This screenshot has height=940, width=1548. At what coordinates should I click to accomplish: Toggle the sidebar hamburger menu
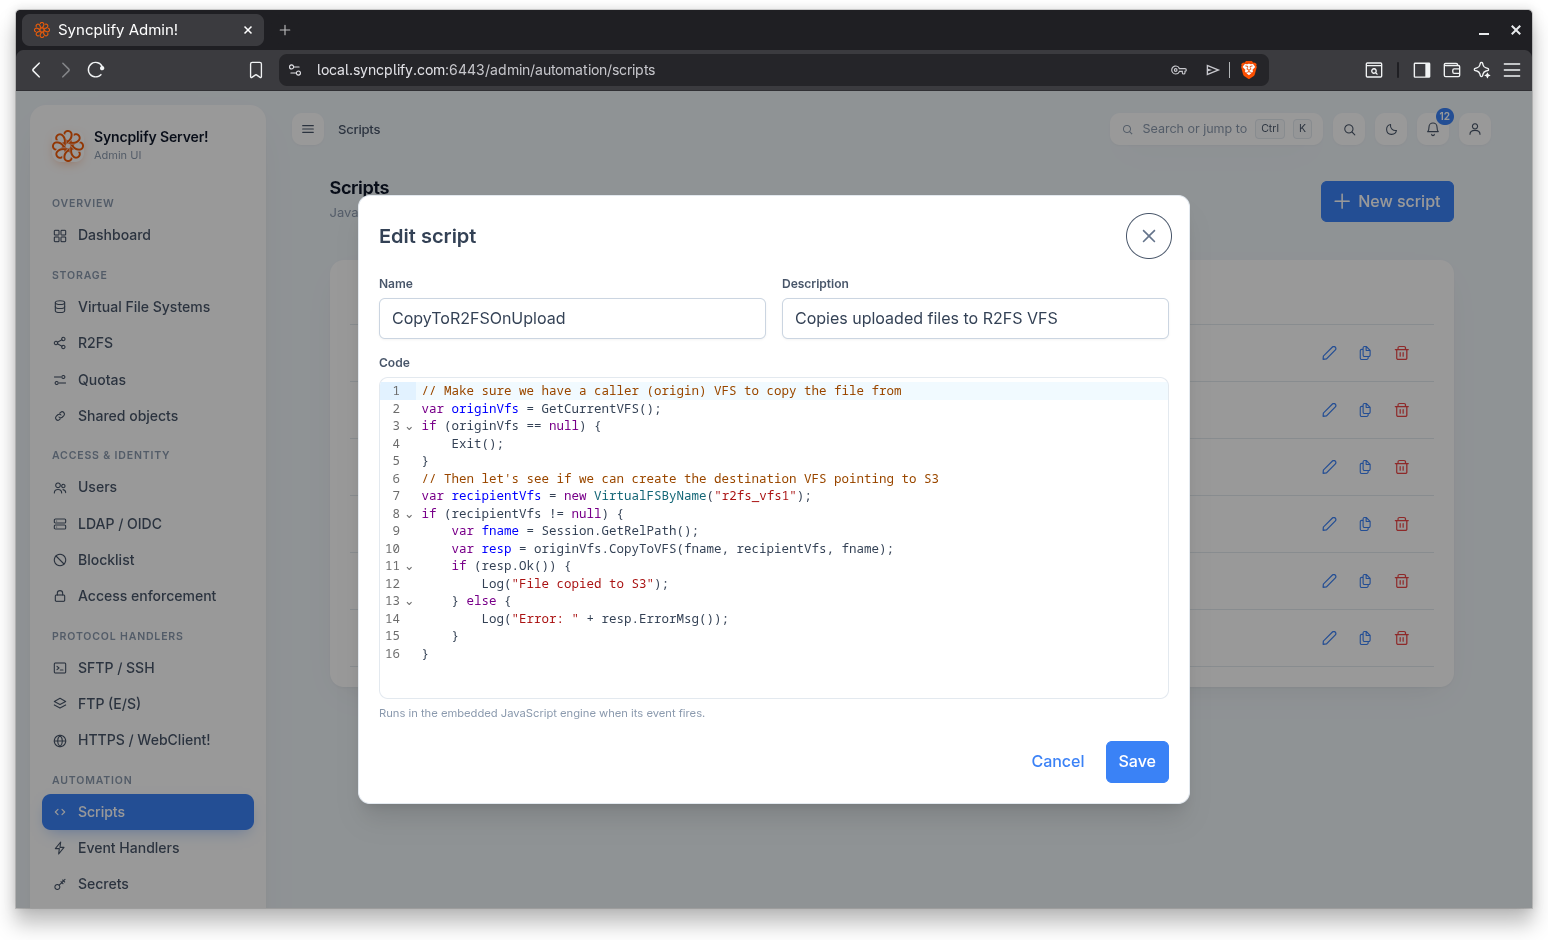tap(308, 129)
